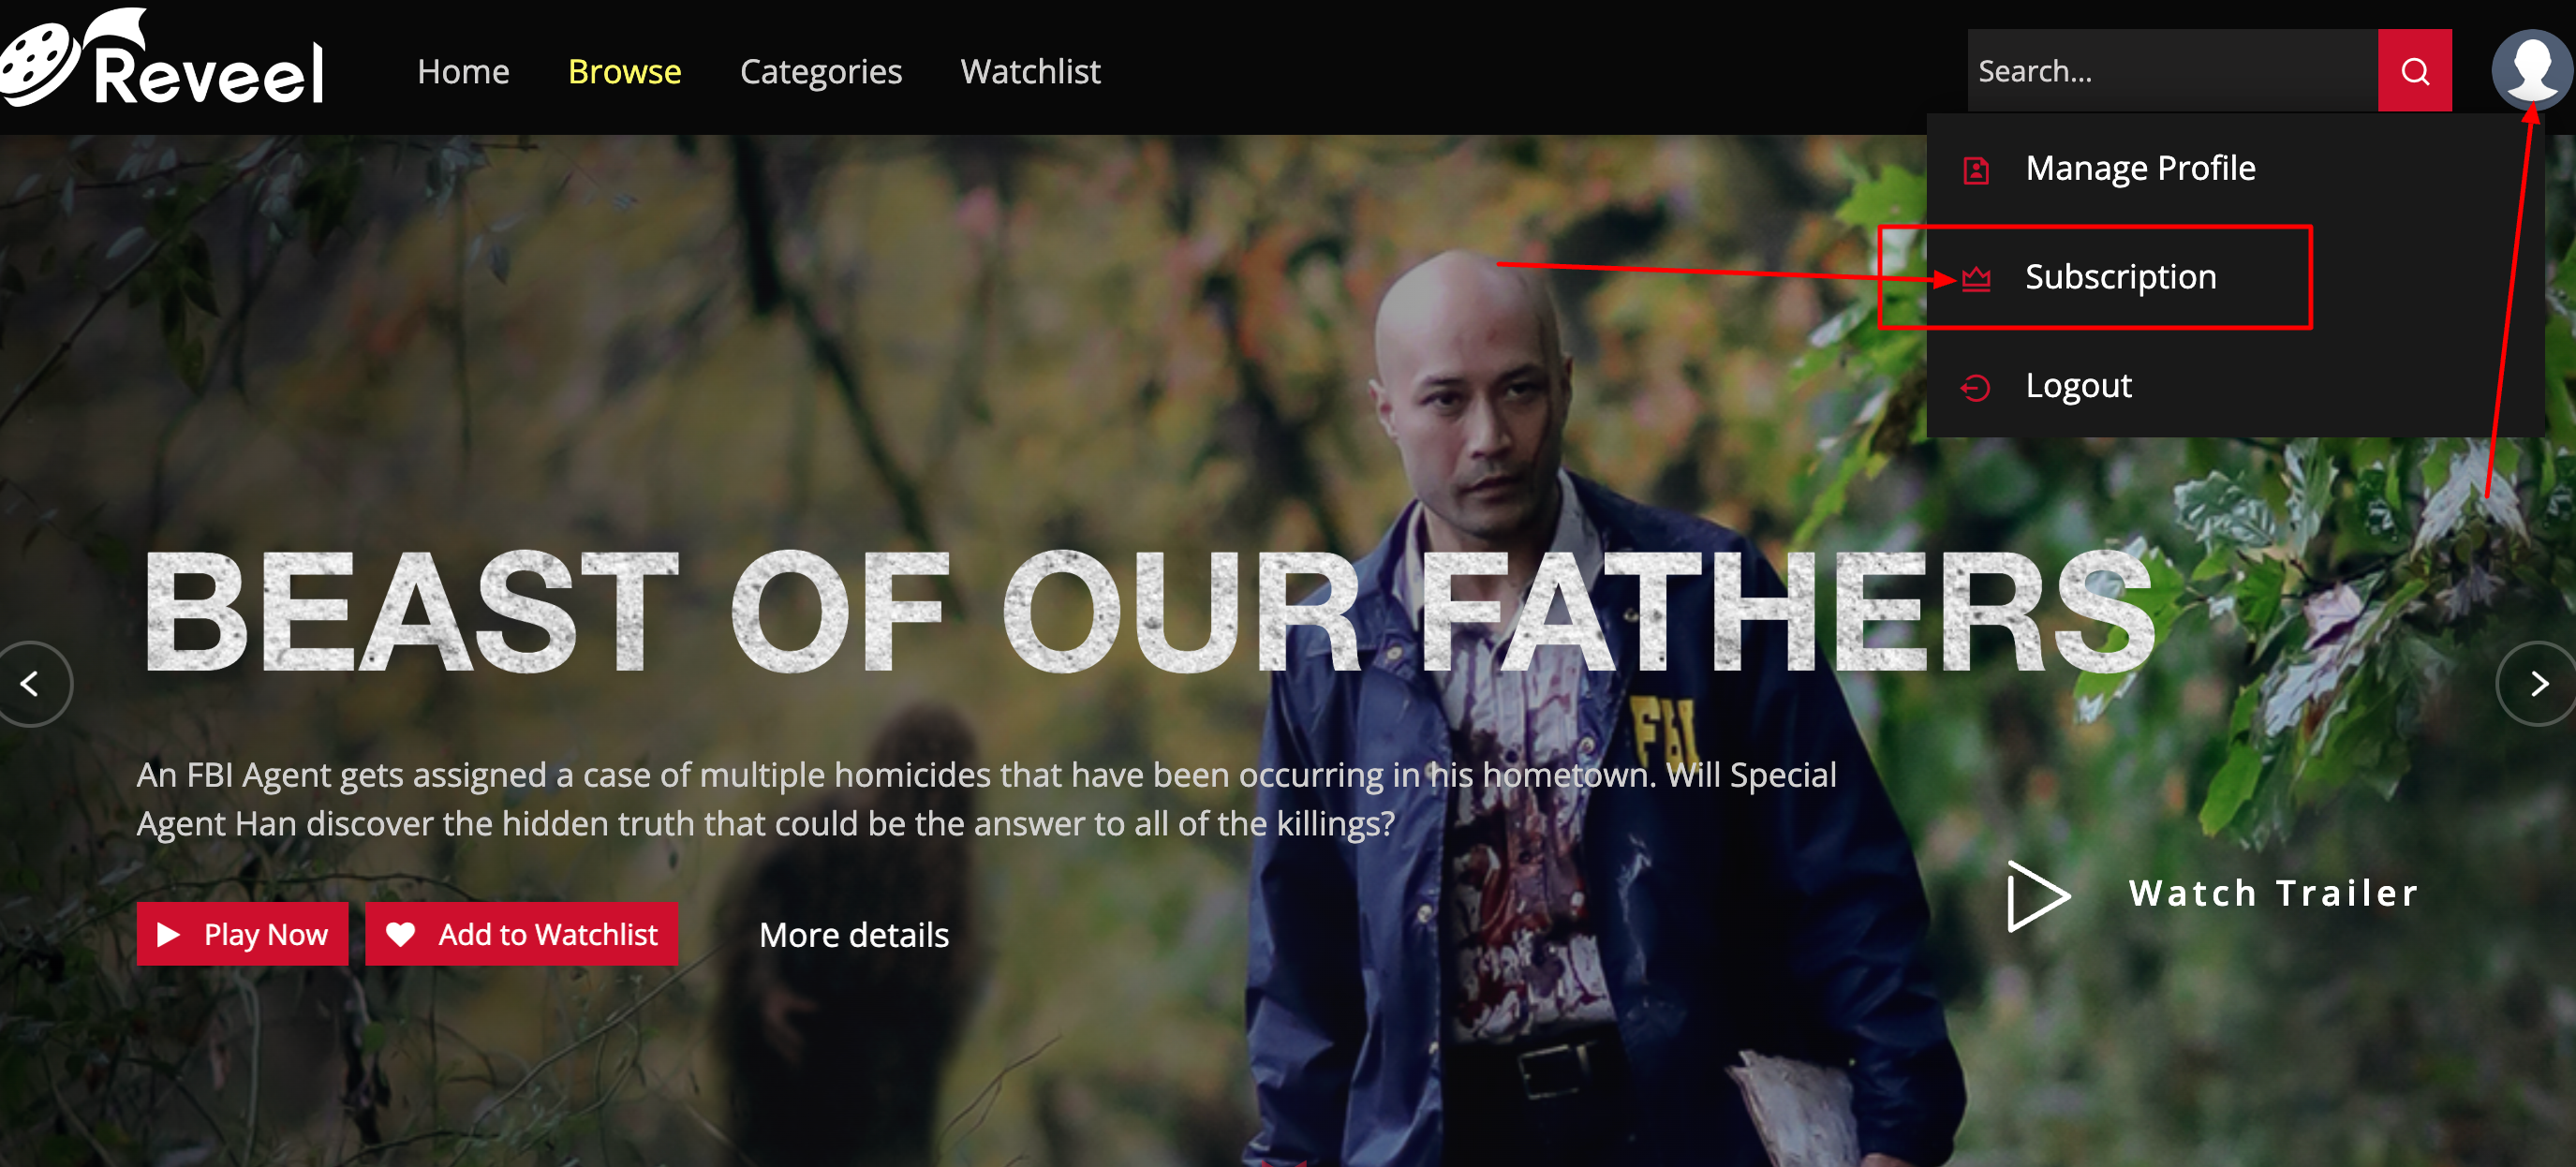Image resolution: width=2576 pixels, height=1167 pixels.
Task: Select Manage Profile from dropdown menu
Action: pos(2140,168)
